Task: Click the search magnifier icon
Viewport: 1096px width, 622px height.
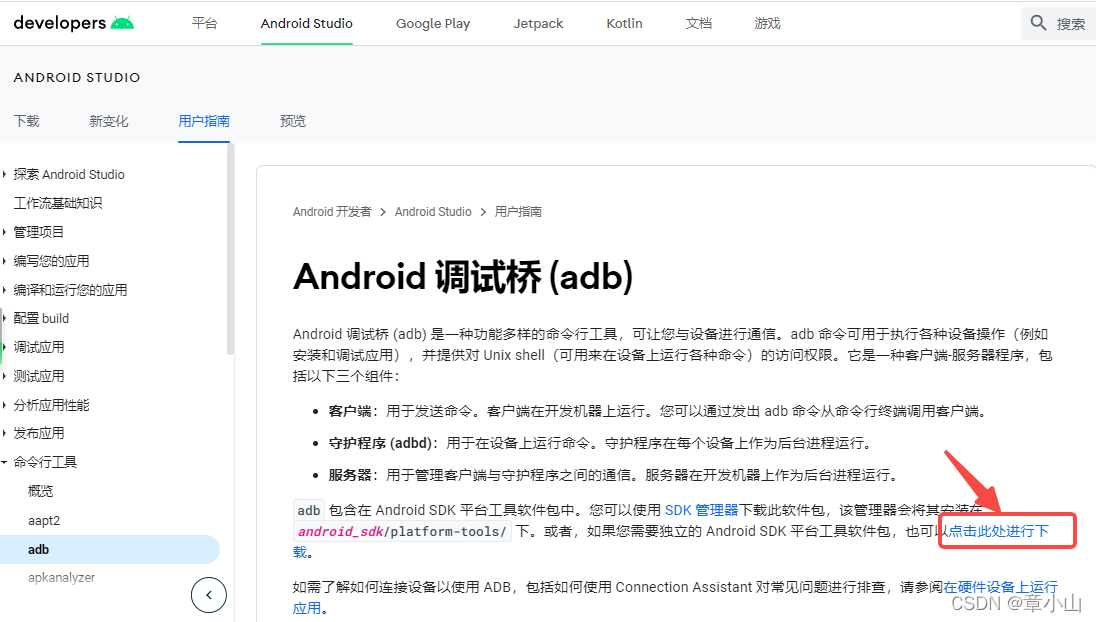Action: pyautogui.click(x=1036, y=21)
